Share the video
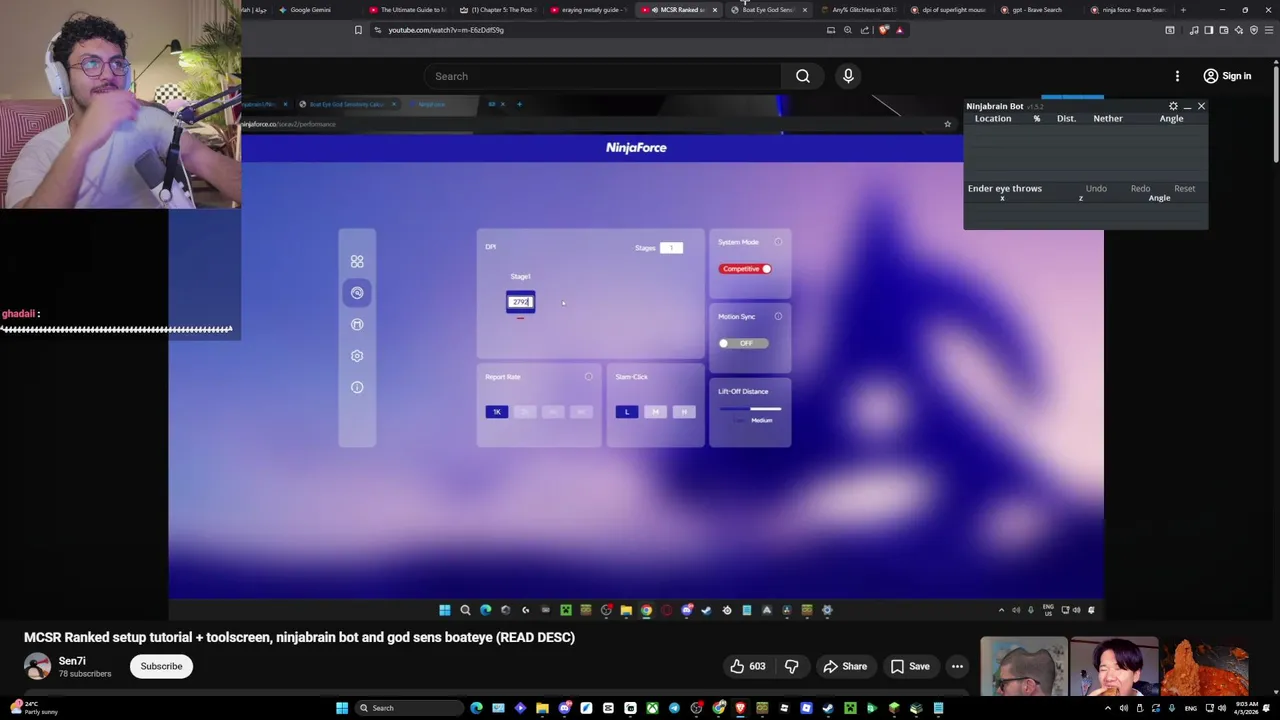 click(845, 666)
